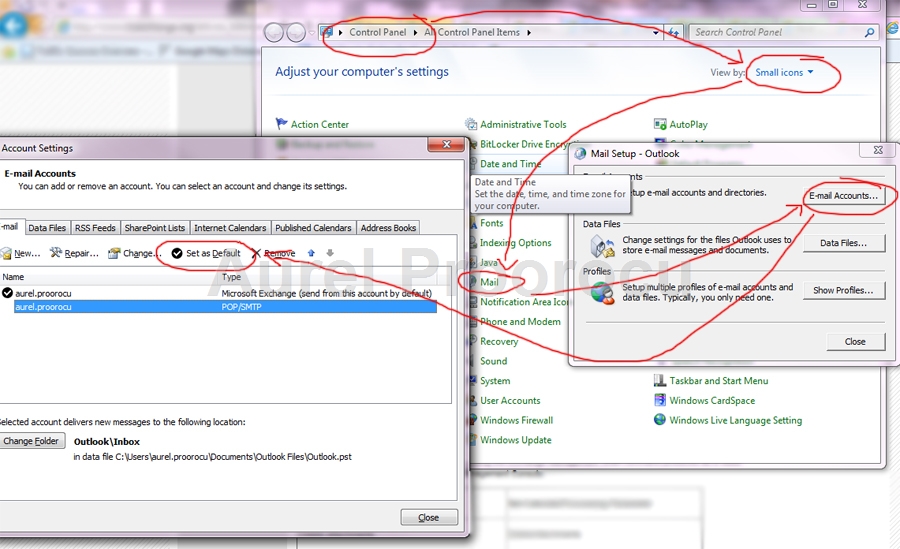Open the Sound link
Screen dimensions: 900x549
[493, 361]
